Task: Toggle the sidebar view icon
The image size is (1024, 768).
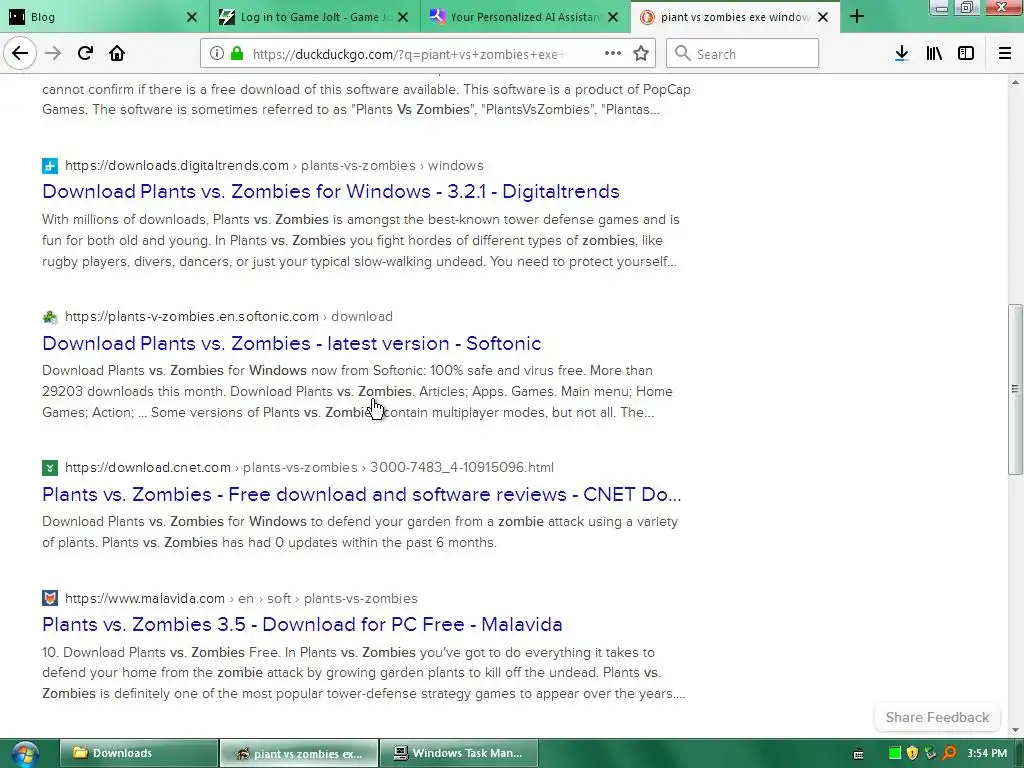Action: pyautogui.click(x=966, y=54)
